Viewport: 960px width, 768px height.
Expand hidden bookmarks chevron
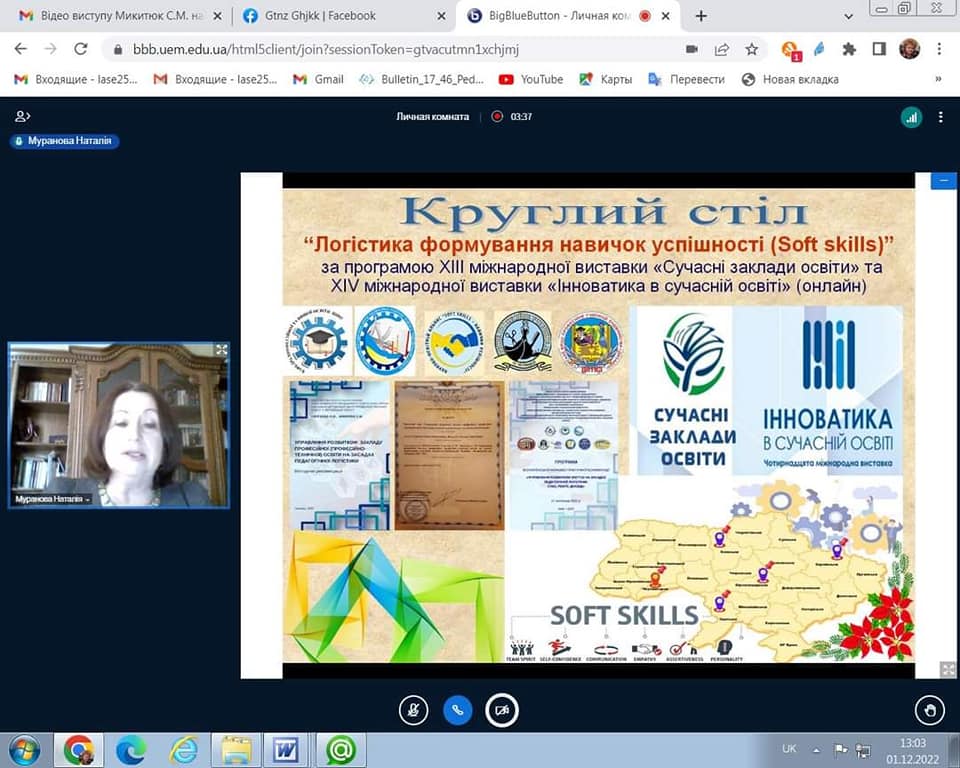point(938,79)
